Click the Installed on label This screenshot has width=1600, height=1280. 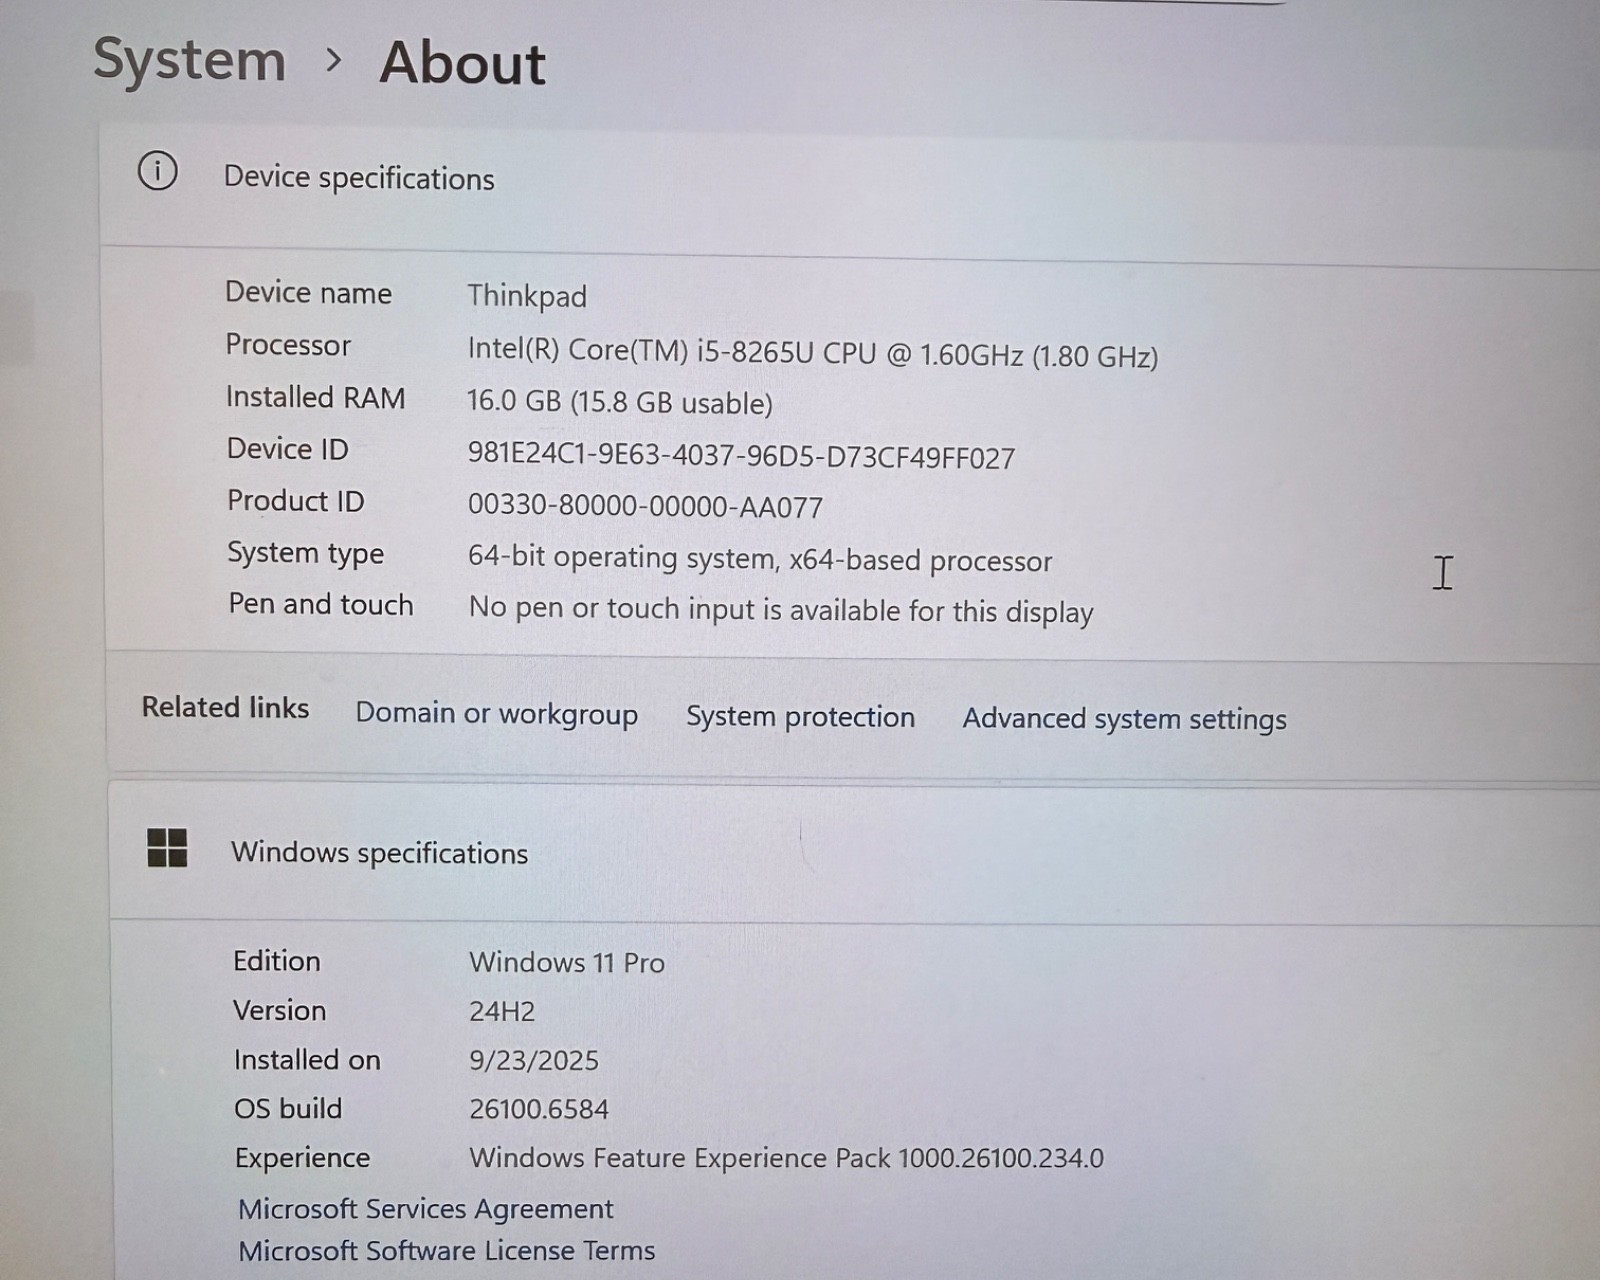(307, 1060)
